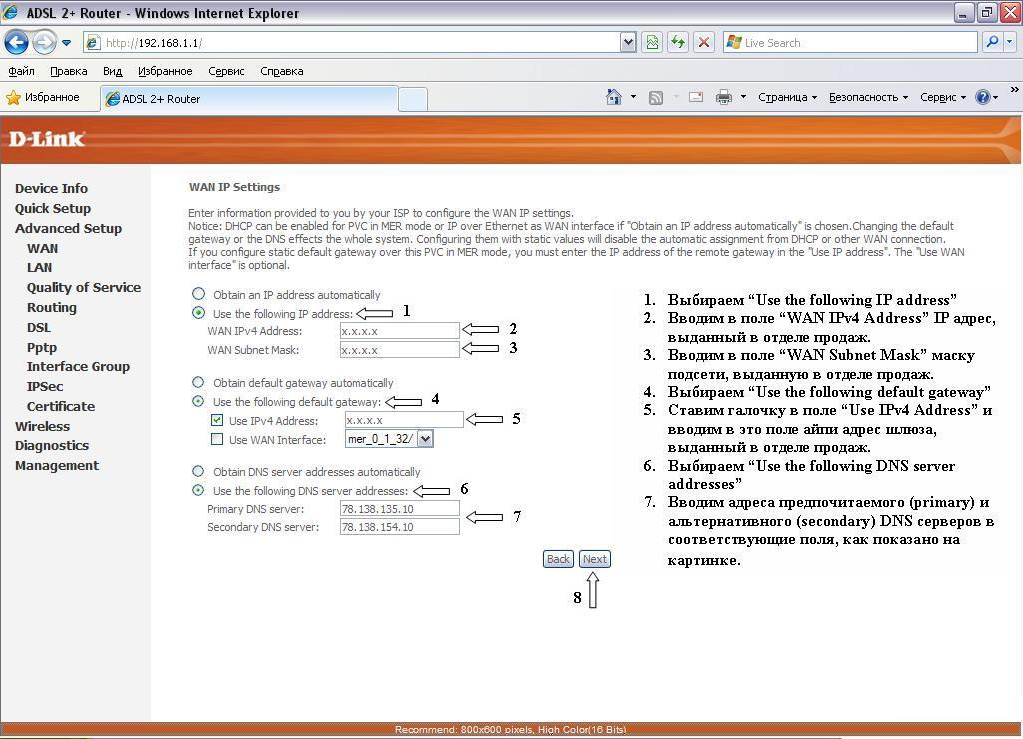Image resolution: width=1023 pixels, height=739 pixels.
Task: Open Advanced Setup in sidebar
Action: (x=69, y=229)
